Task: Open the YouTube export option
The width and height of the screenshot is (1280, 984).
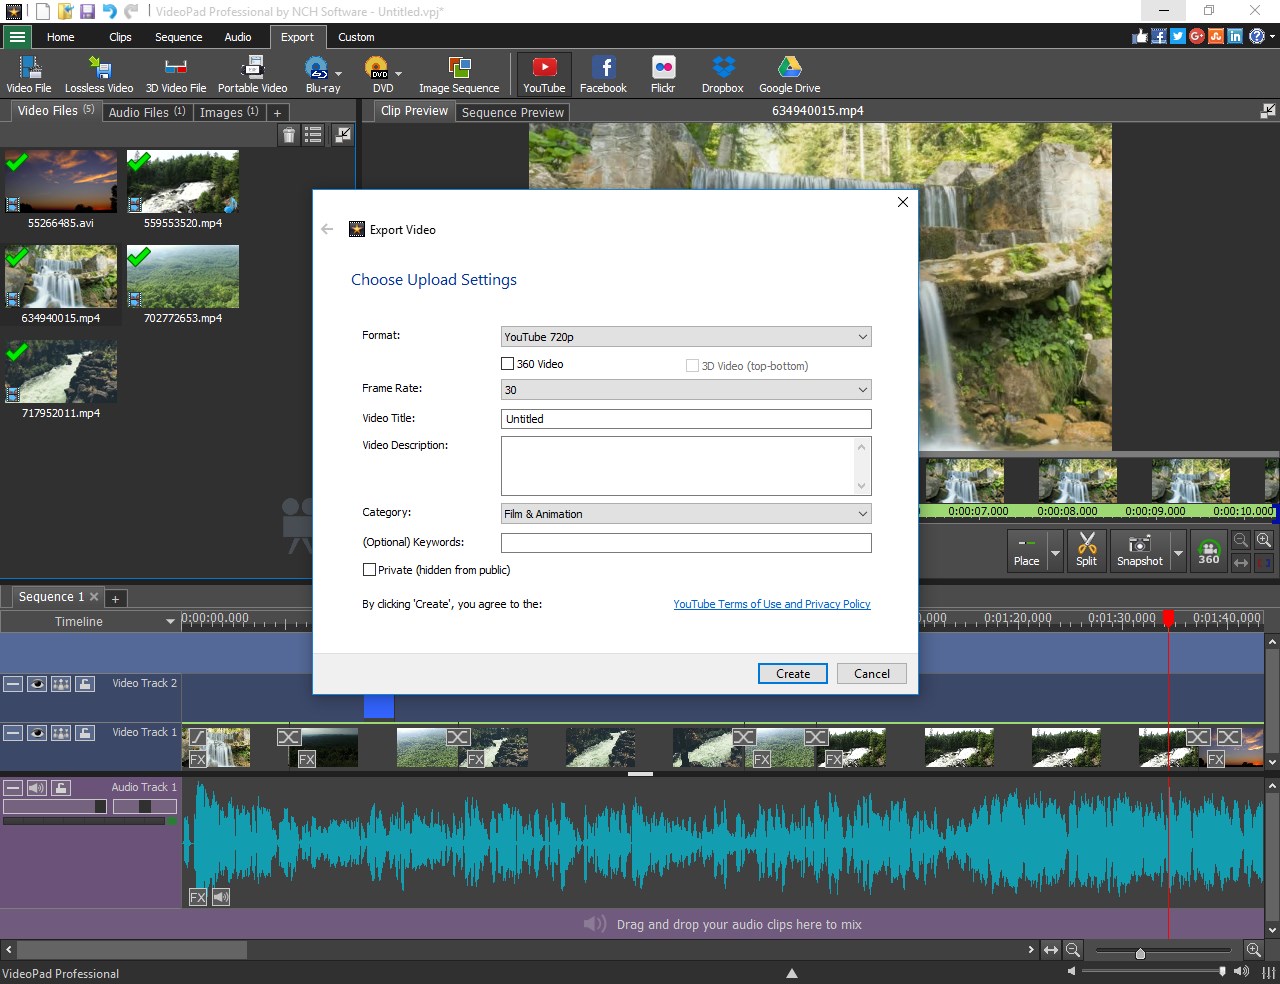Action: 543,72
